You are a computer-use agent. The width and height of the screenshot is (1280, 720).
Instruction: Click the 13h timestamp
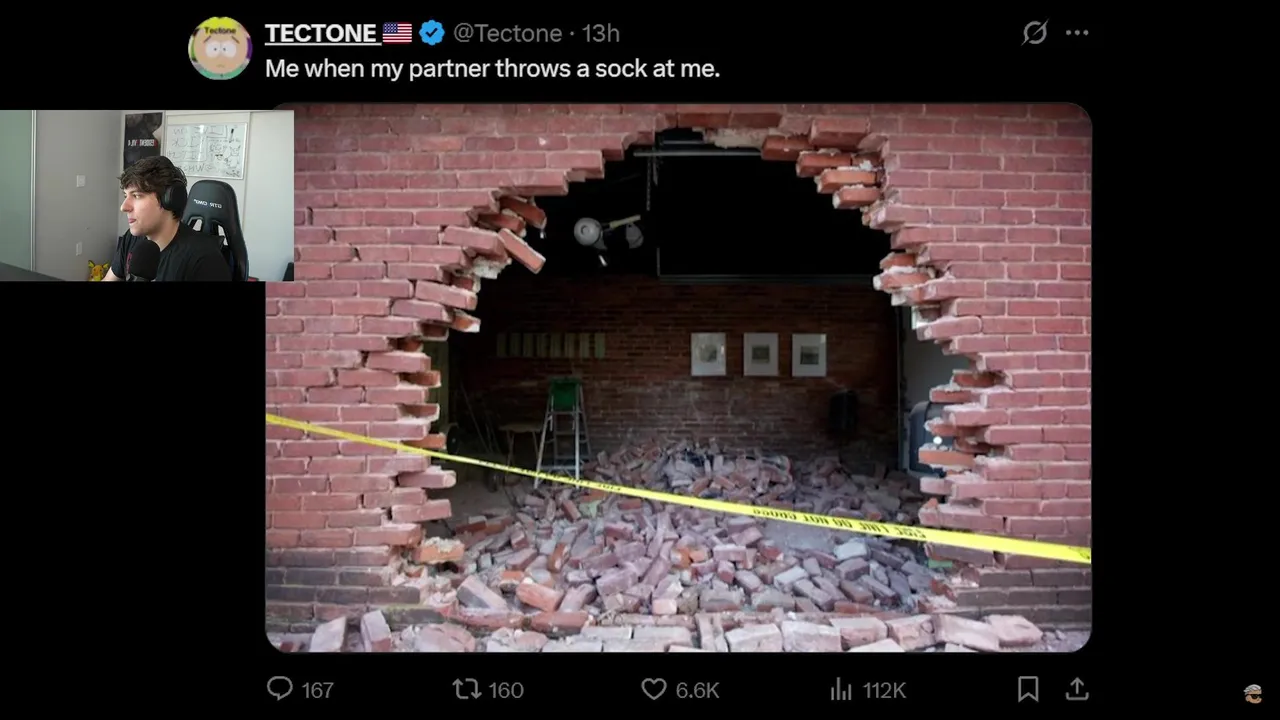point(601,33)
